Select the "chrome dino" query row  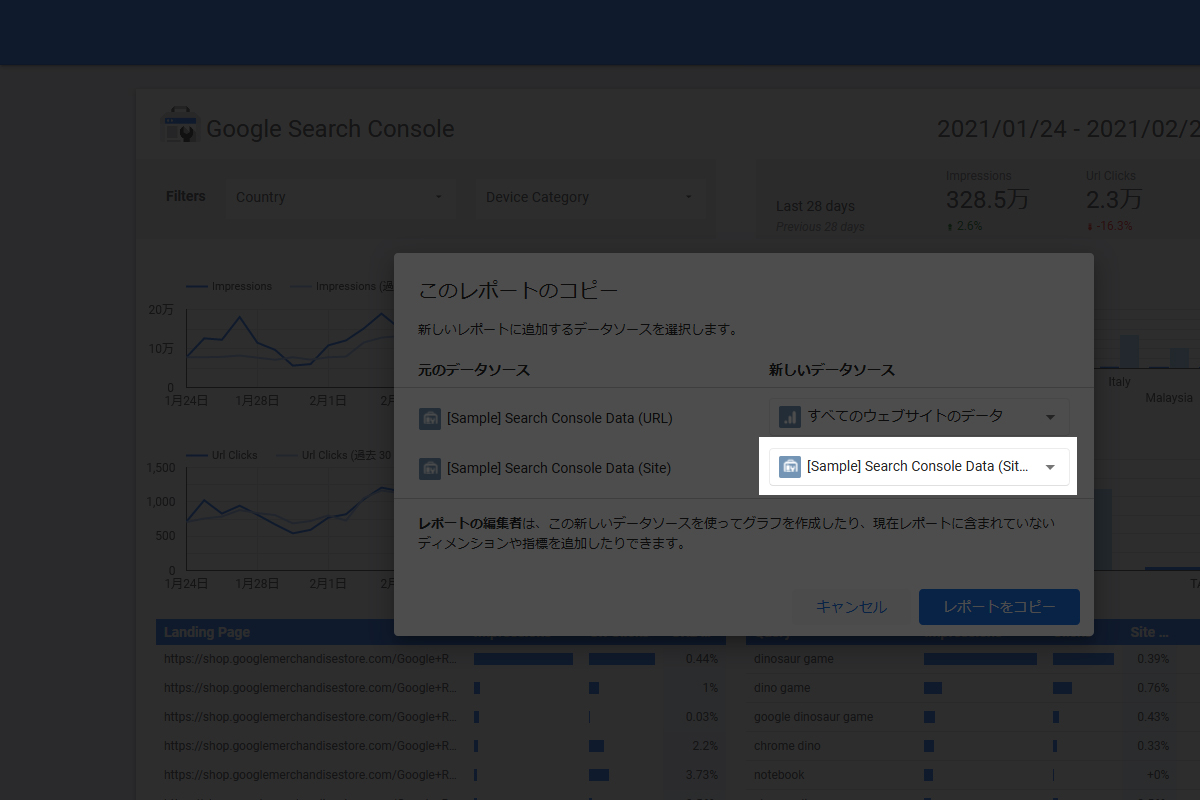pyautogui.click(x=787, y=746)
